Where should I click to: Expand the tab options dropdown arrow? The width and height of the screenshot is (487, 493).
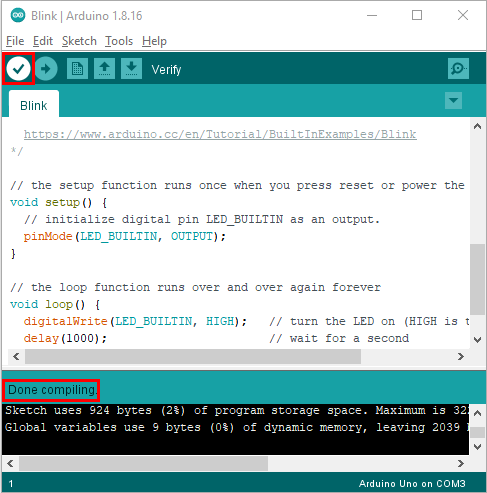[453, 100]
